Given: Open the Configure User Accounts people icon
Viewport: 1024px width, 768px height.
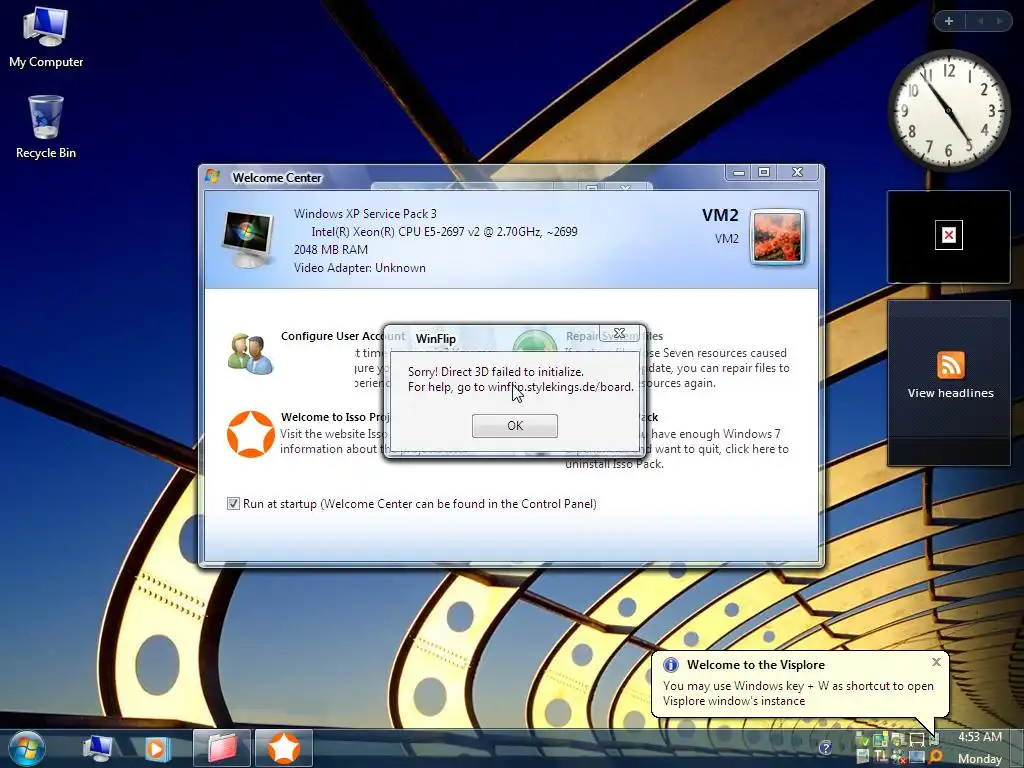Looking at the screenshot, I should 250,354.
